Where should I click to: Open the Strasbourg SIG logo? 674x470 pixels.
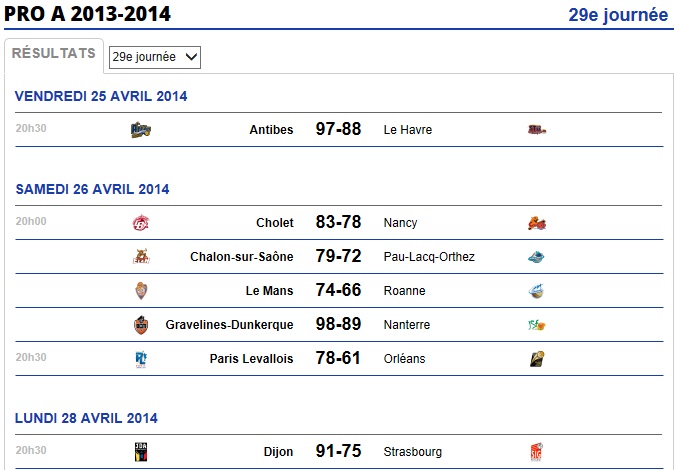click(536, 452)
